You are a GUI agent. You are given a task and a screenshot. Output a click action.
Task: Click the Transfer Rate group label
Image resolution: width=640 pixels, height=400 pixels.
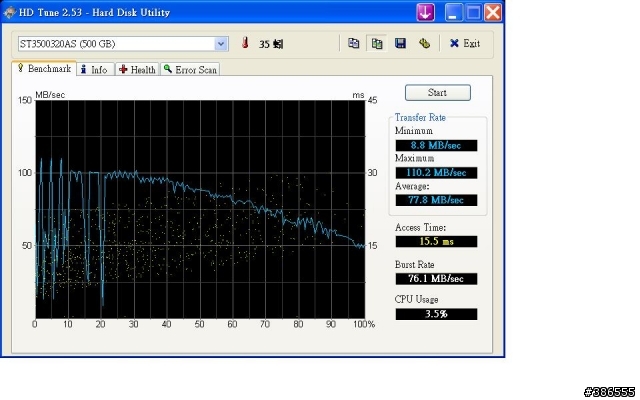point(420,118)
